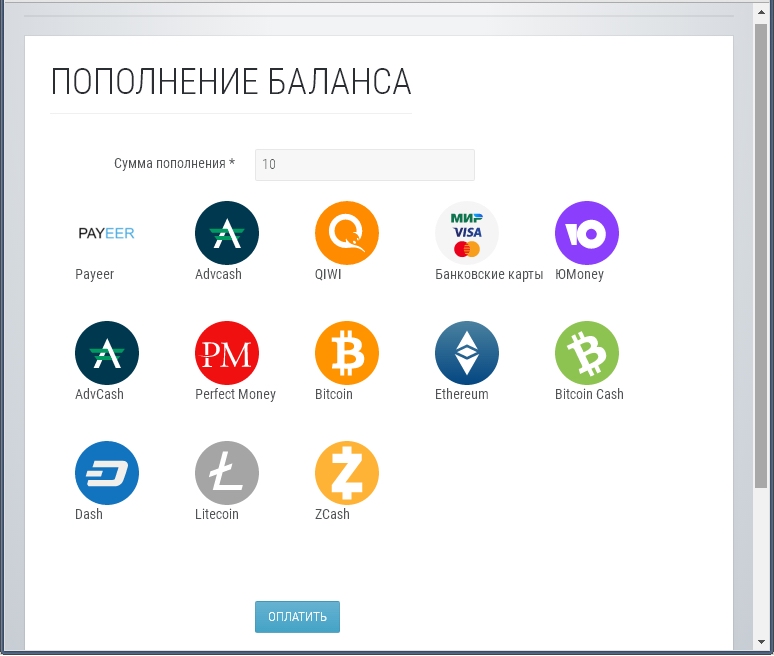Viewport: 774px width, 656px height.
Task: Choose the yellow ZCash icon
Action: coord(347,473)
